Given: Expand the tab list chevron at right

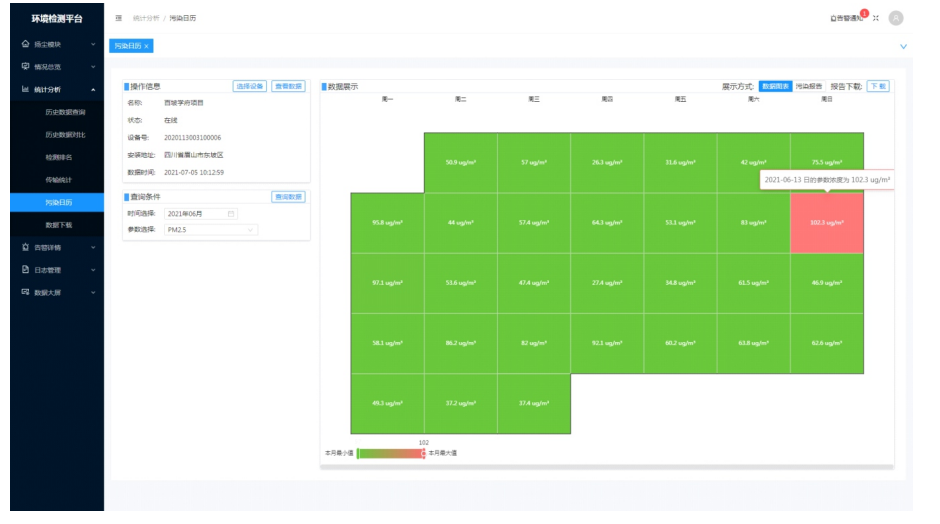Looking at the screenshot, I should pyautogui.click(x=904, y=46).
